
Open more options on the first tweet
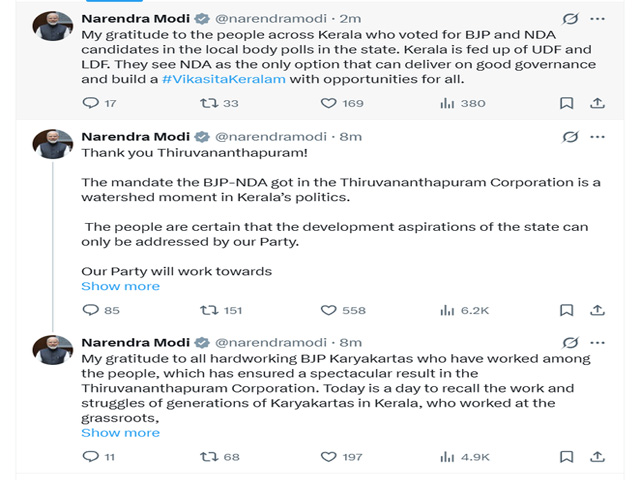pyautogui.click(x=597, y=19)
